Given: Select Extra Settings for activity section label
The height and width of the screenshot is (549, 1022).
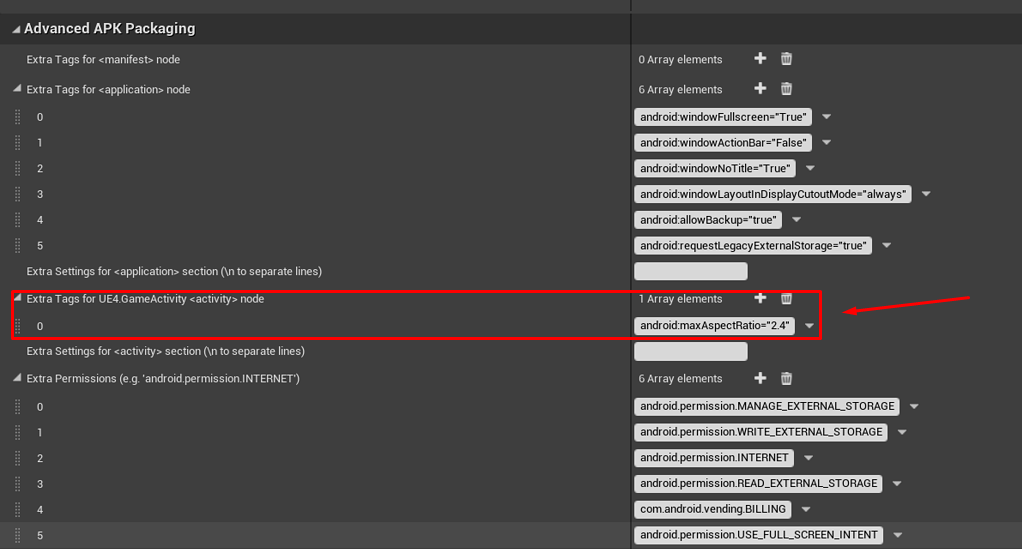Looking at the screenshot, I should pos(166,351).
